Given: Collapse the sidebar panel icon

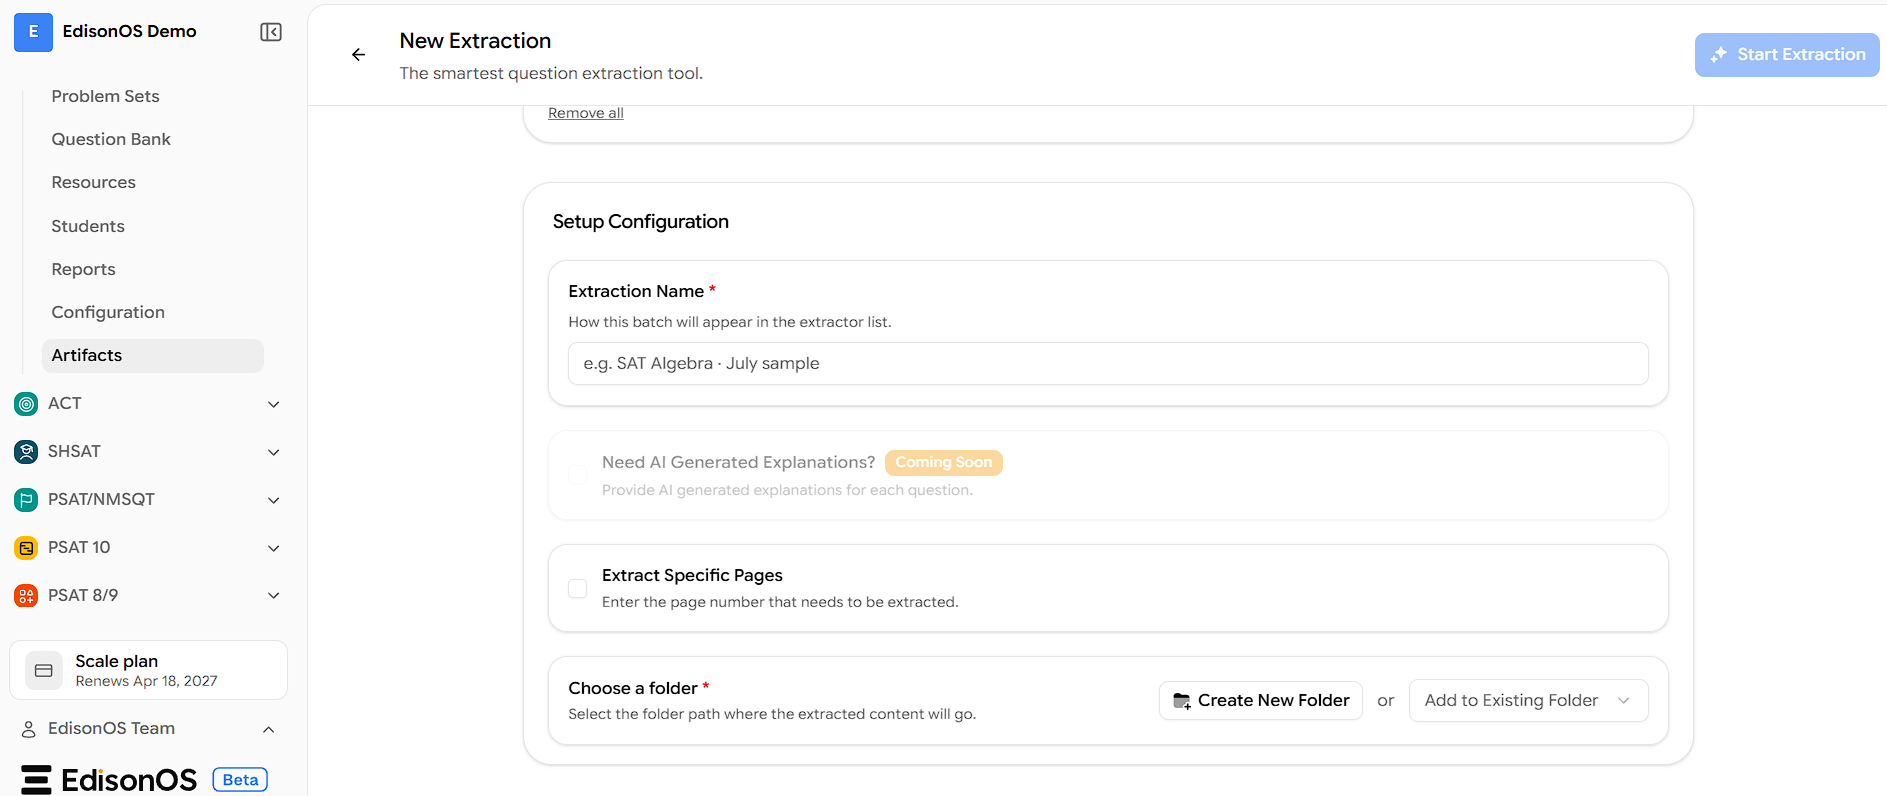Looking at the screenshot, I should [271, 32].
